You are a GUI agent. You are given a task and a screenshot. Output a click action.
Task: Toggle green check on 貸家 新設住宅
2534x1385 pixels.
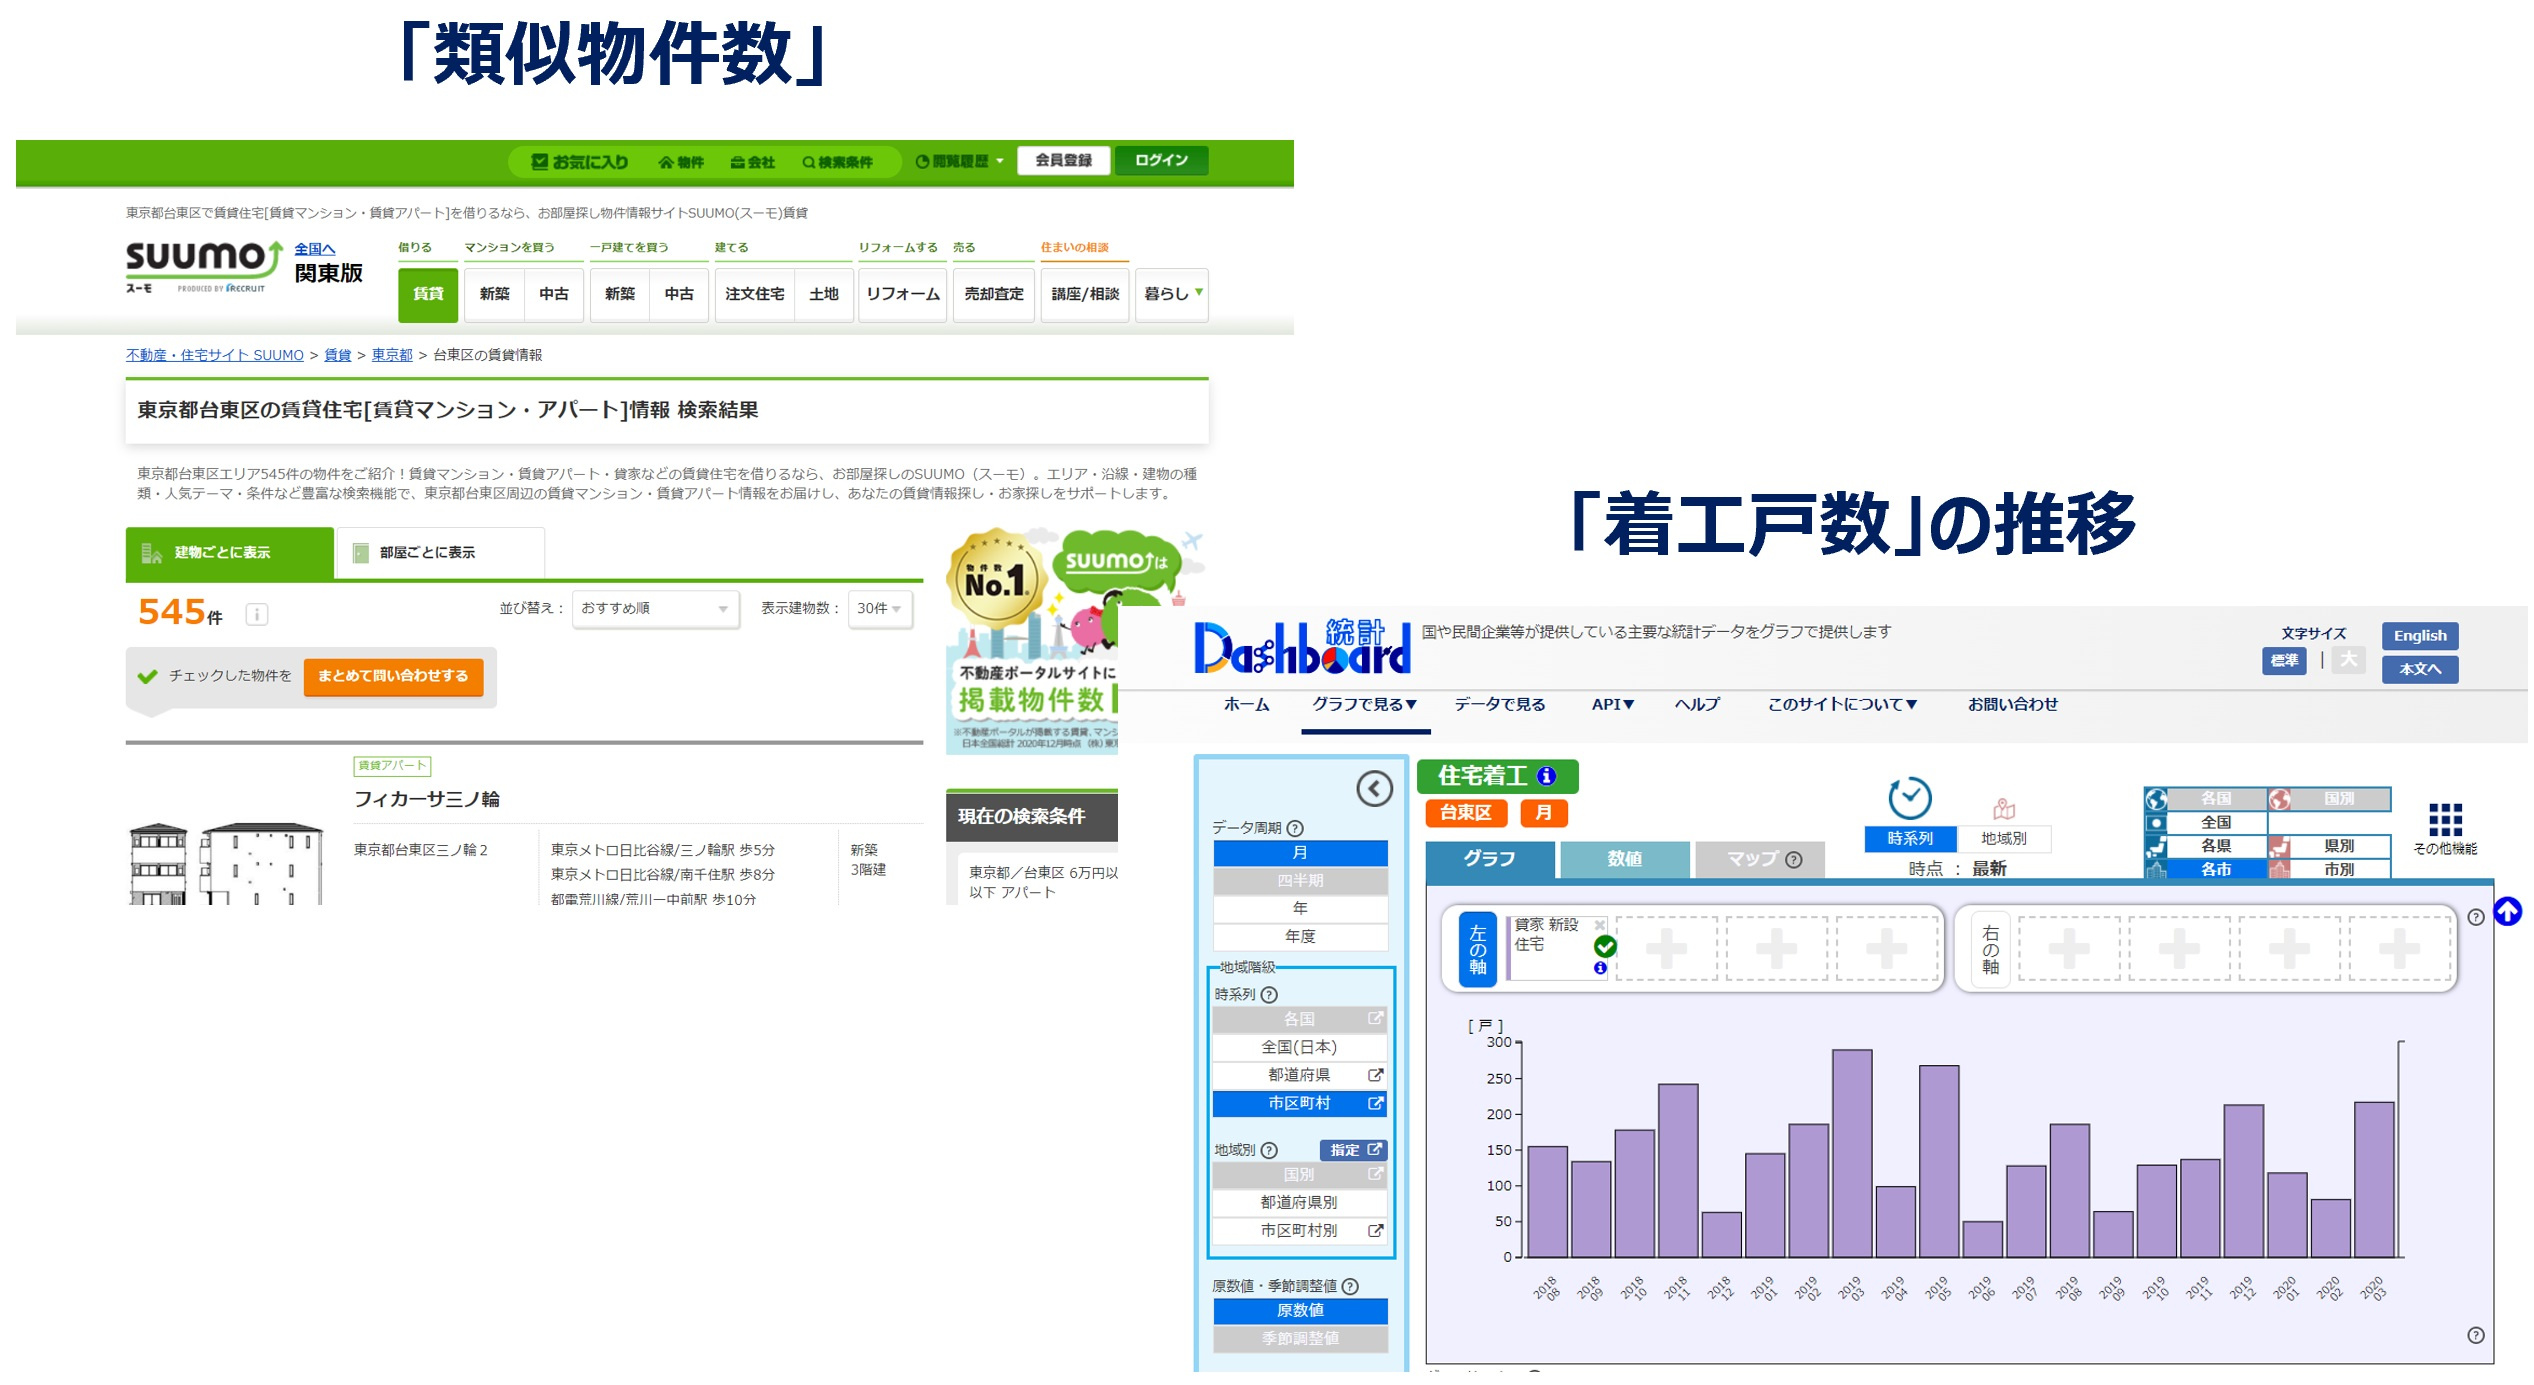1607,947
